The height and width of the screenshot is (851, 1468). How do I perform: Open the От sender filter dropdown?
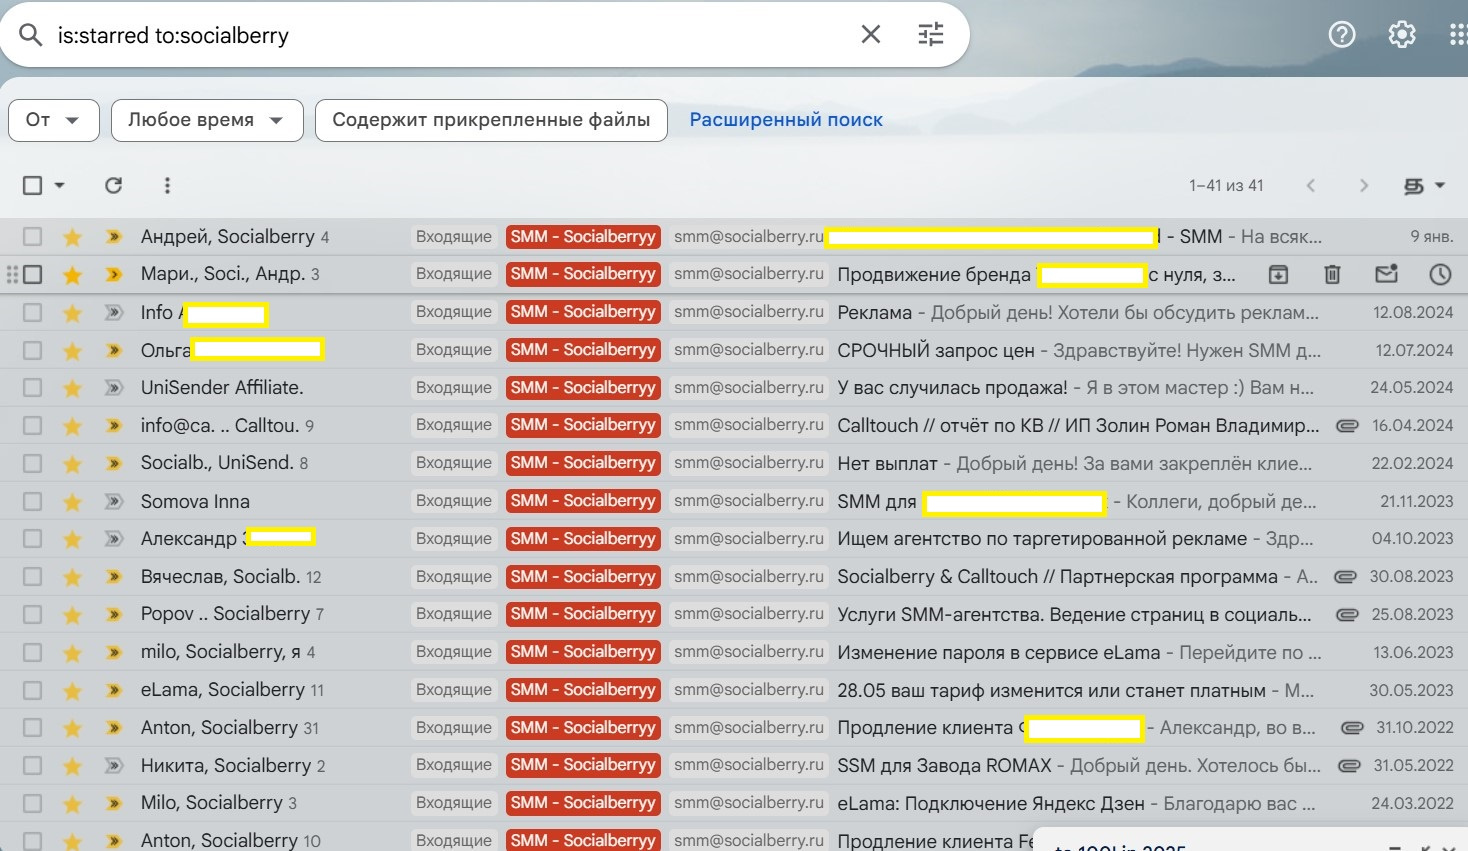click(54, 120)
